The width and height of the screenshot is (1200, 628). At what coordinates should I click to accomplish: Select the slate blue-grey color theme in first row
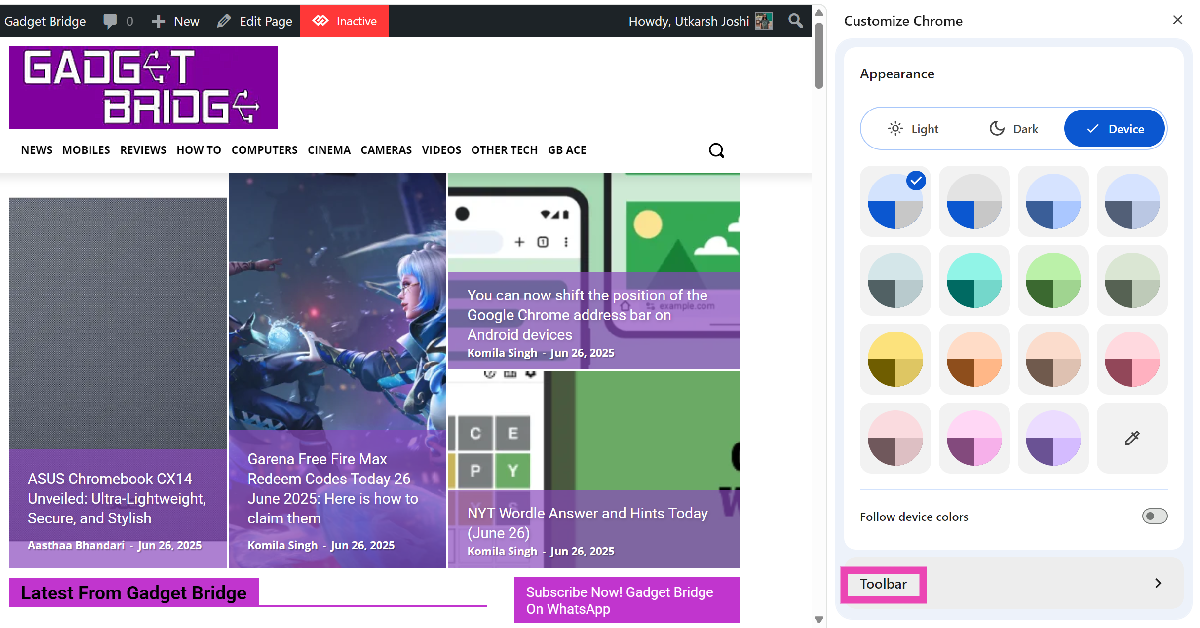tap(1132, 201)
